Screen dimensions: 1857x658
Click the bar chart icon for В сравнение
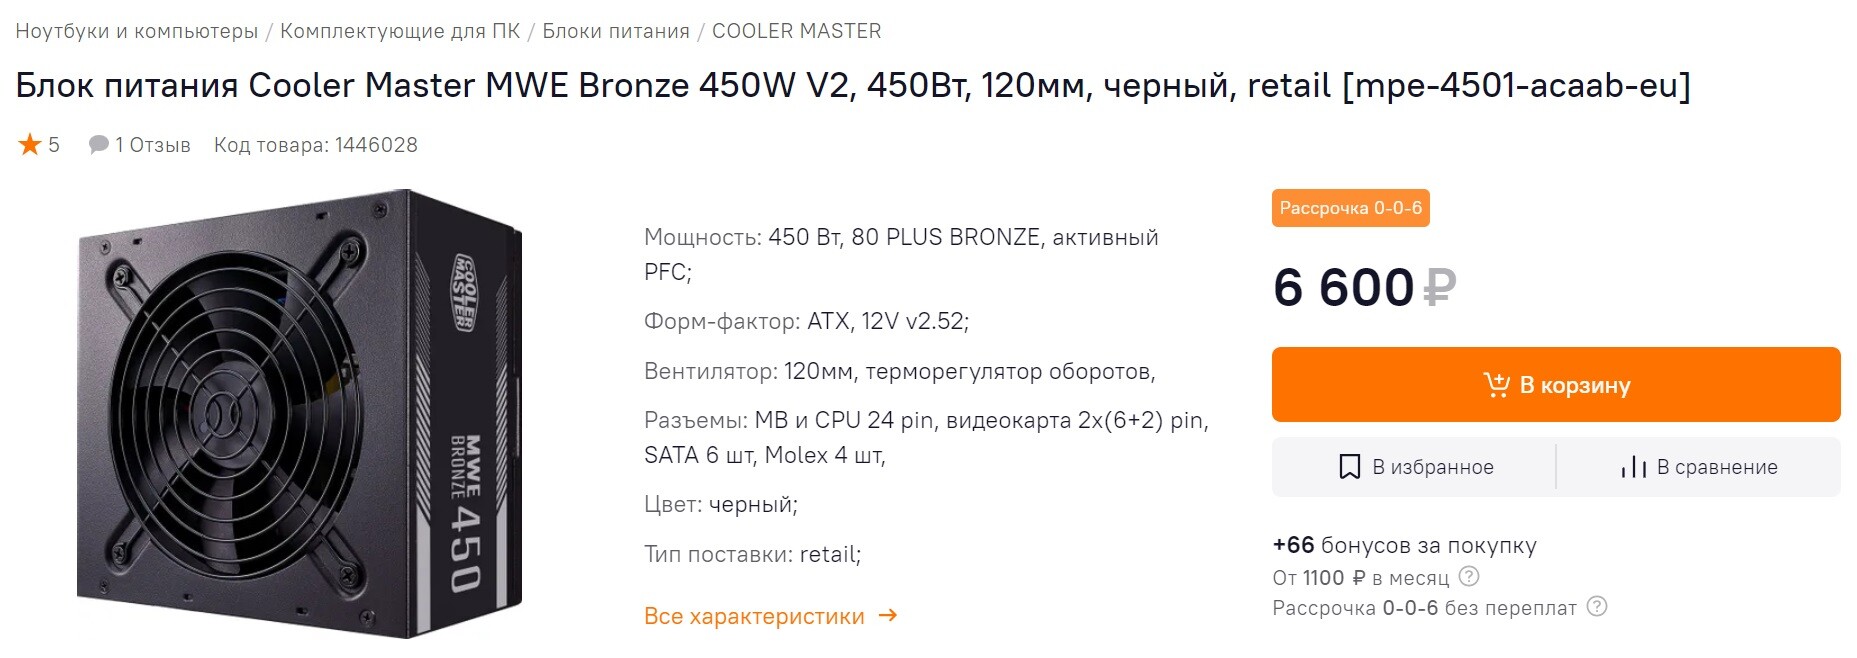(x=1633, y=467)
